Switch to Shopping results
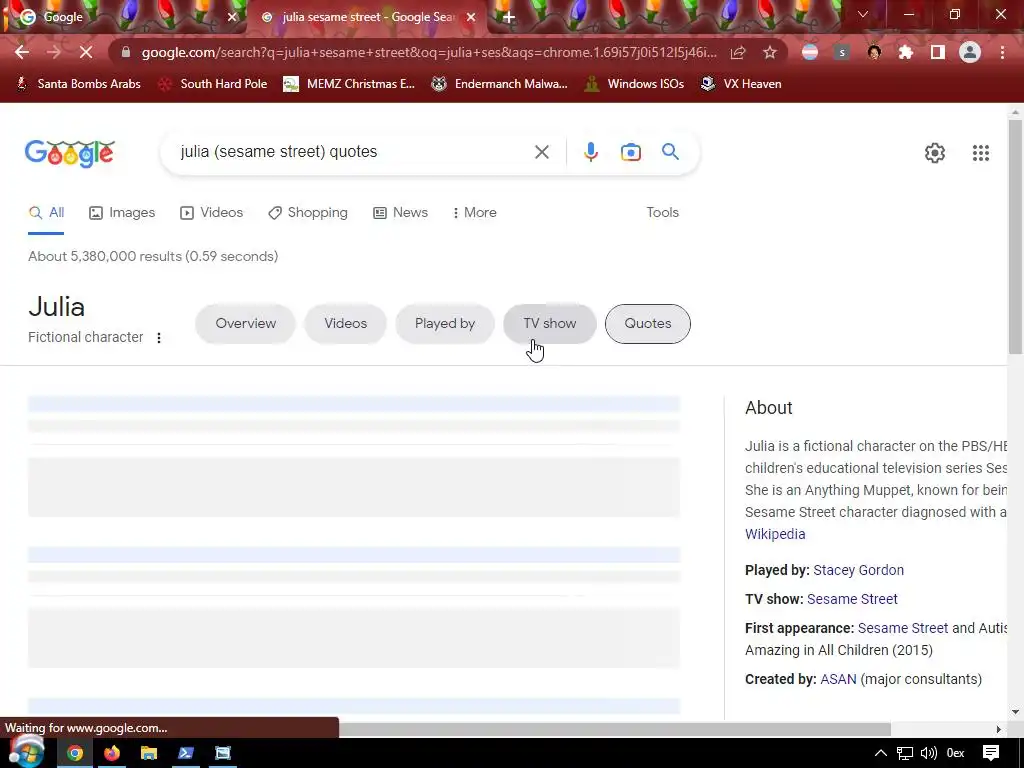 pos(308,212)
